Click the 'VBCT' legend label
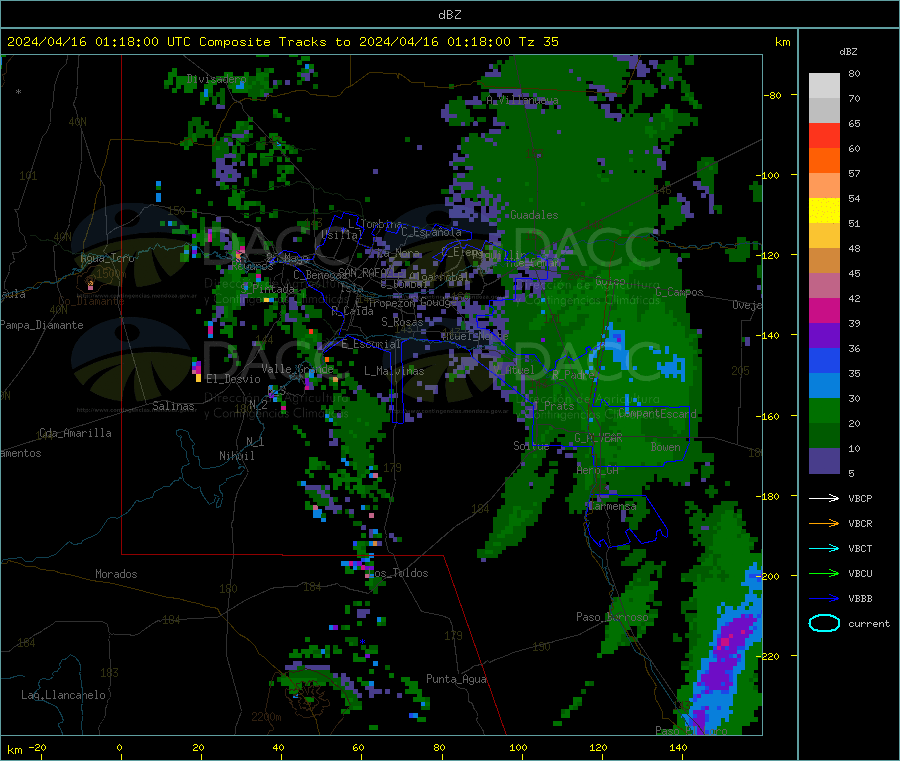Image resolution: width=900 pixels, height=761 pixels. point(860,549)
